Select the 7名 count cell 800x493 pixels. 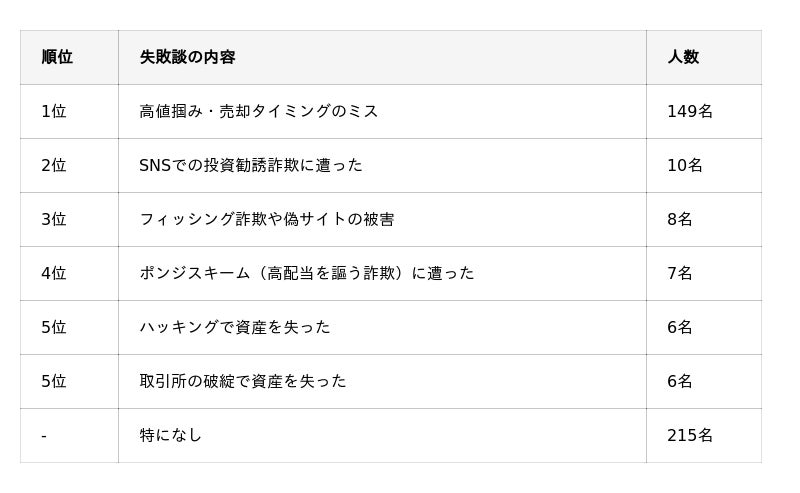click(680, 273)
